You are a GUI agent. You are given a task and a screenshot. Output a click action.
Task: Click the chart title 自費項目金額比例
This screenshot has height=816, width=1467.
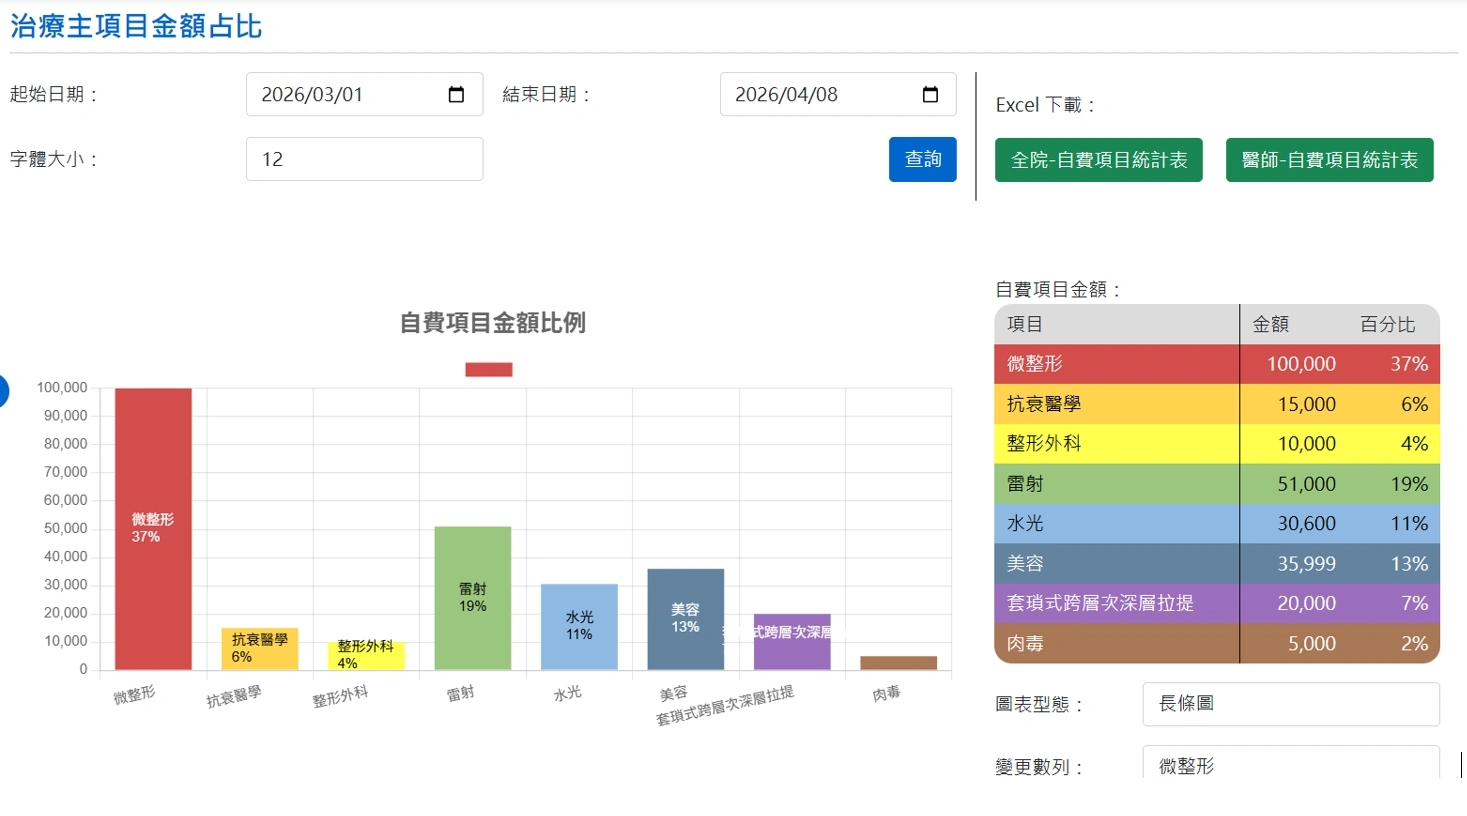[492, 323]
